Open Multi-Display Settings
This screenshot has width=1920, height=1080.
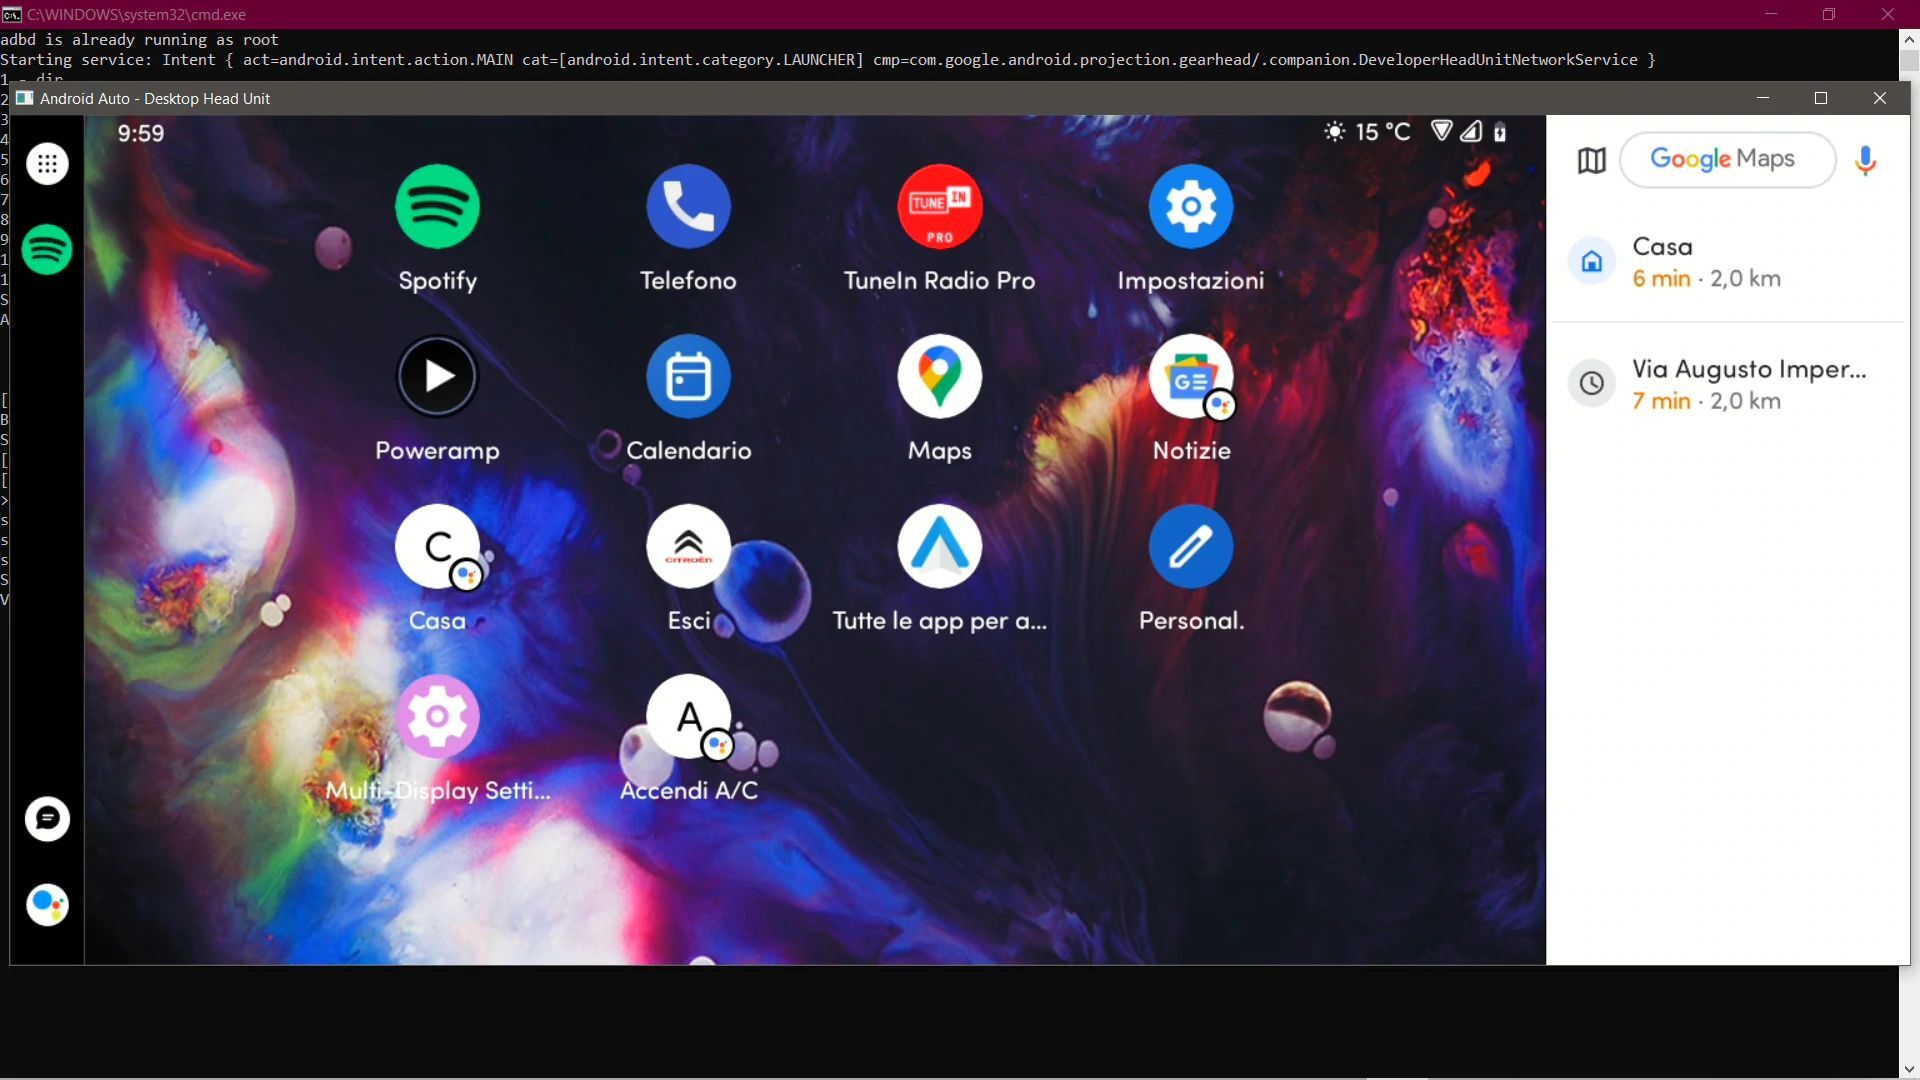click(437, 716)
